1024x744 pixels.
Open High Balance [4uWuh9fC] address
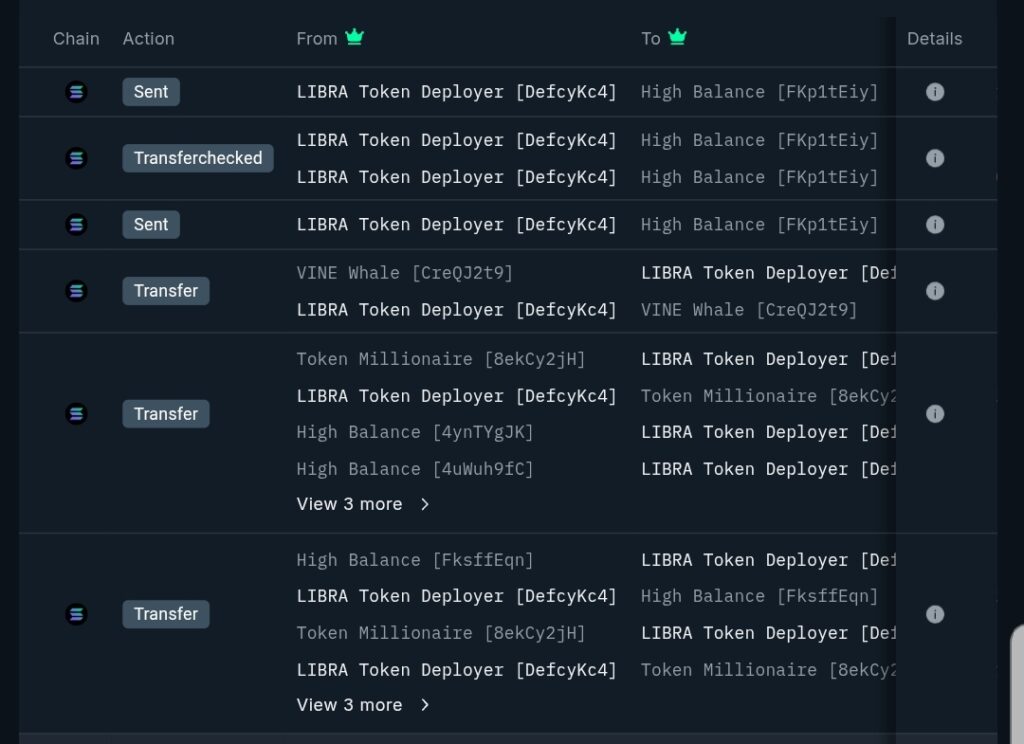(x=414, y=469)
